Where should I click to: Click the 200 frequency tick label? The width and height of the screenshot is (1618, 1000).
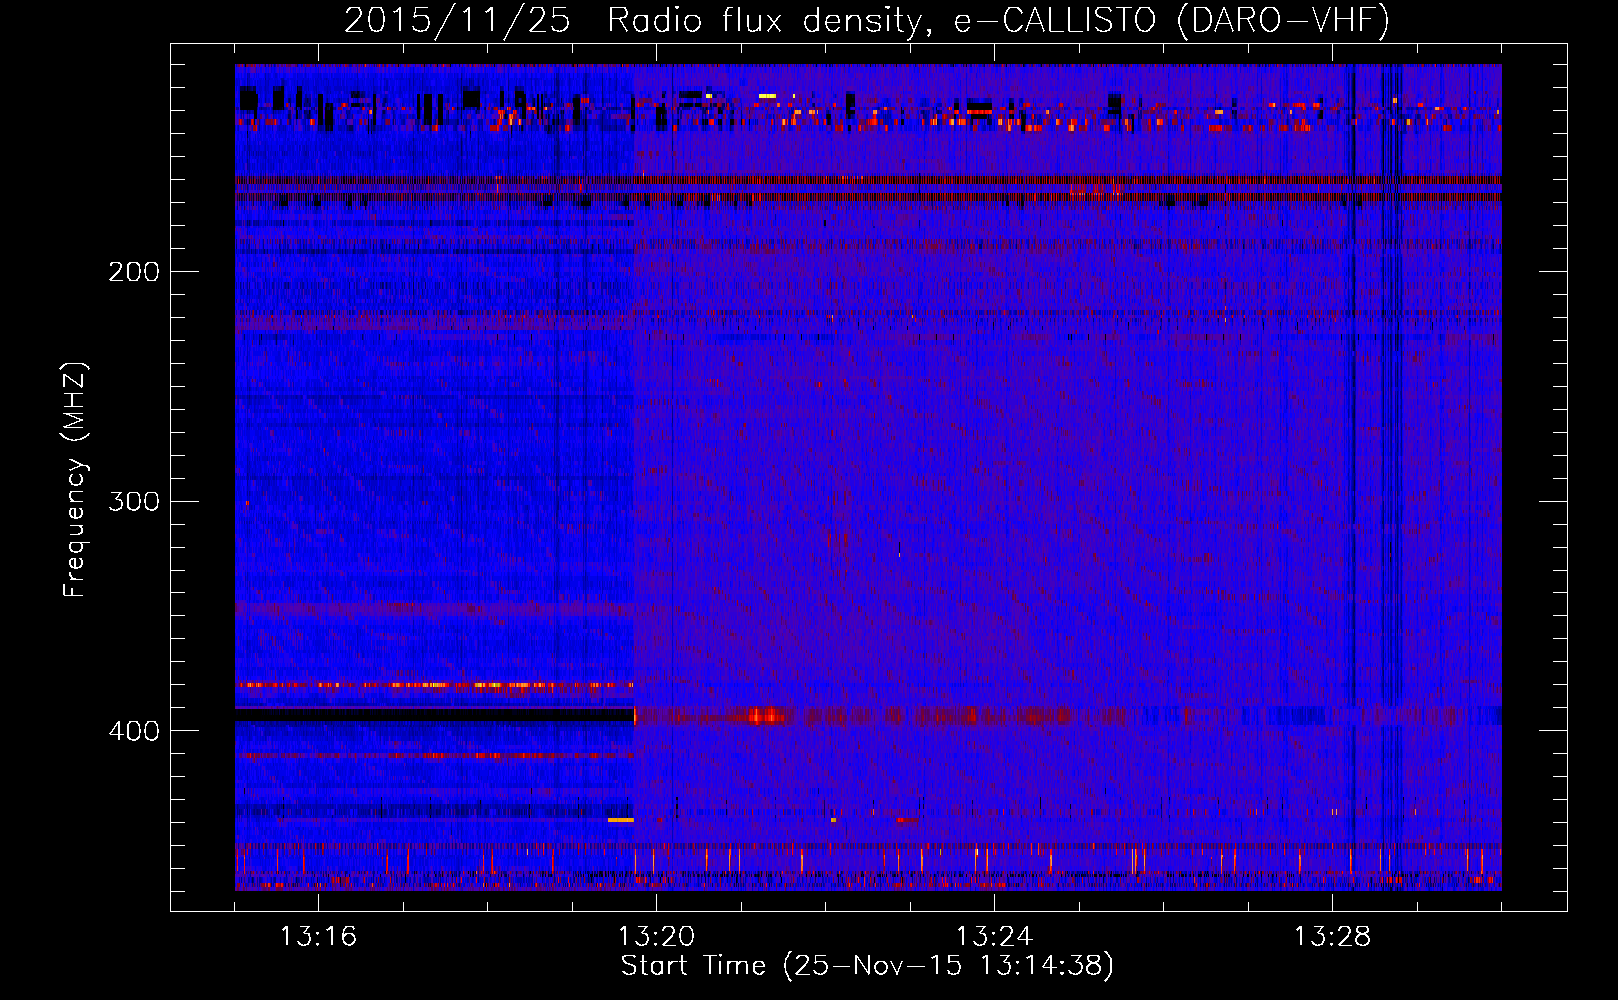(134, 272)
